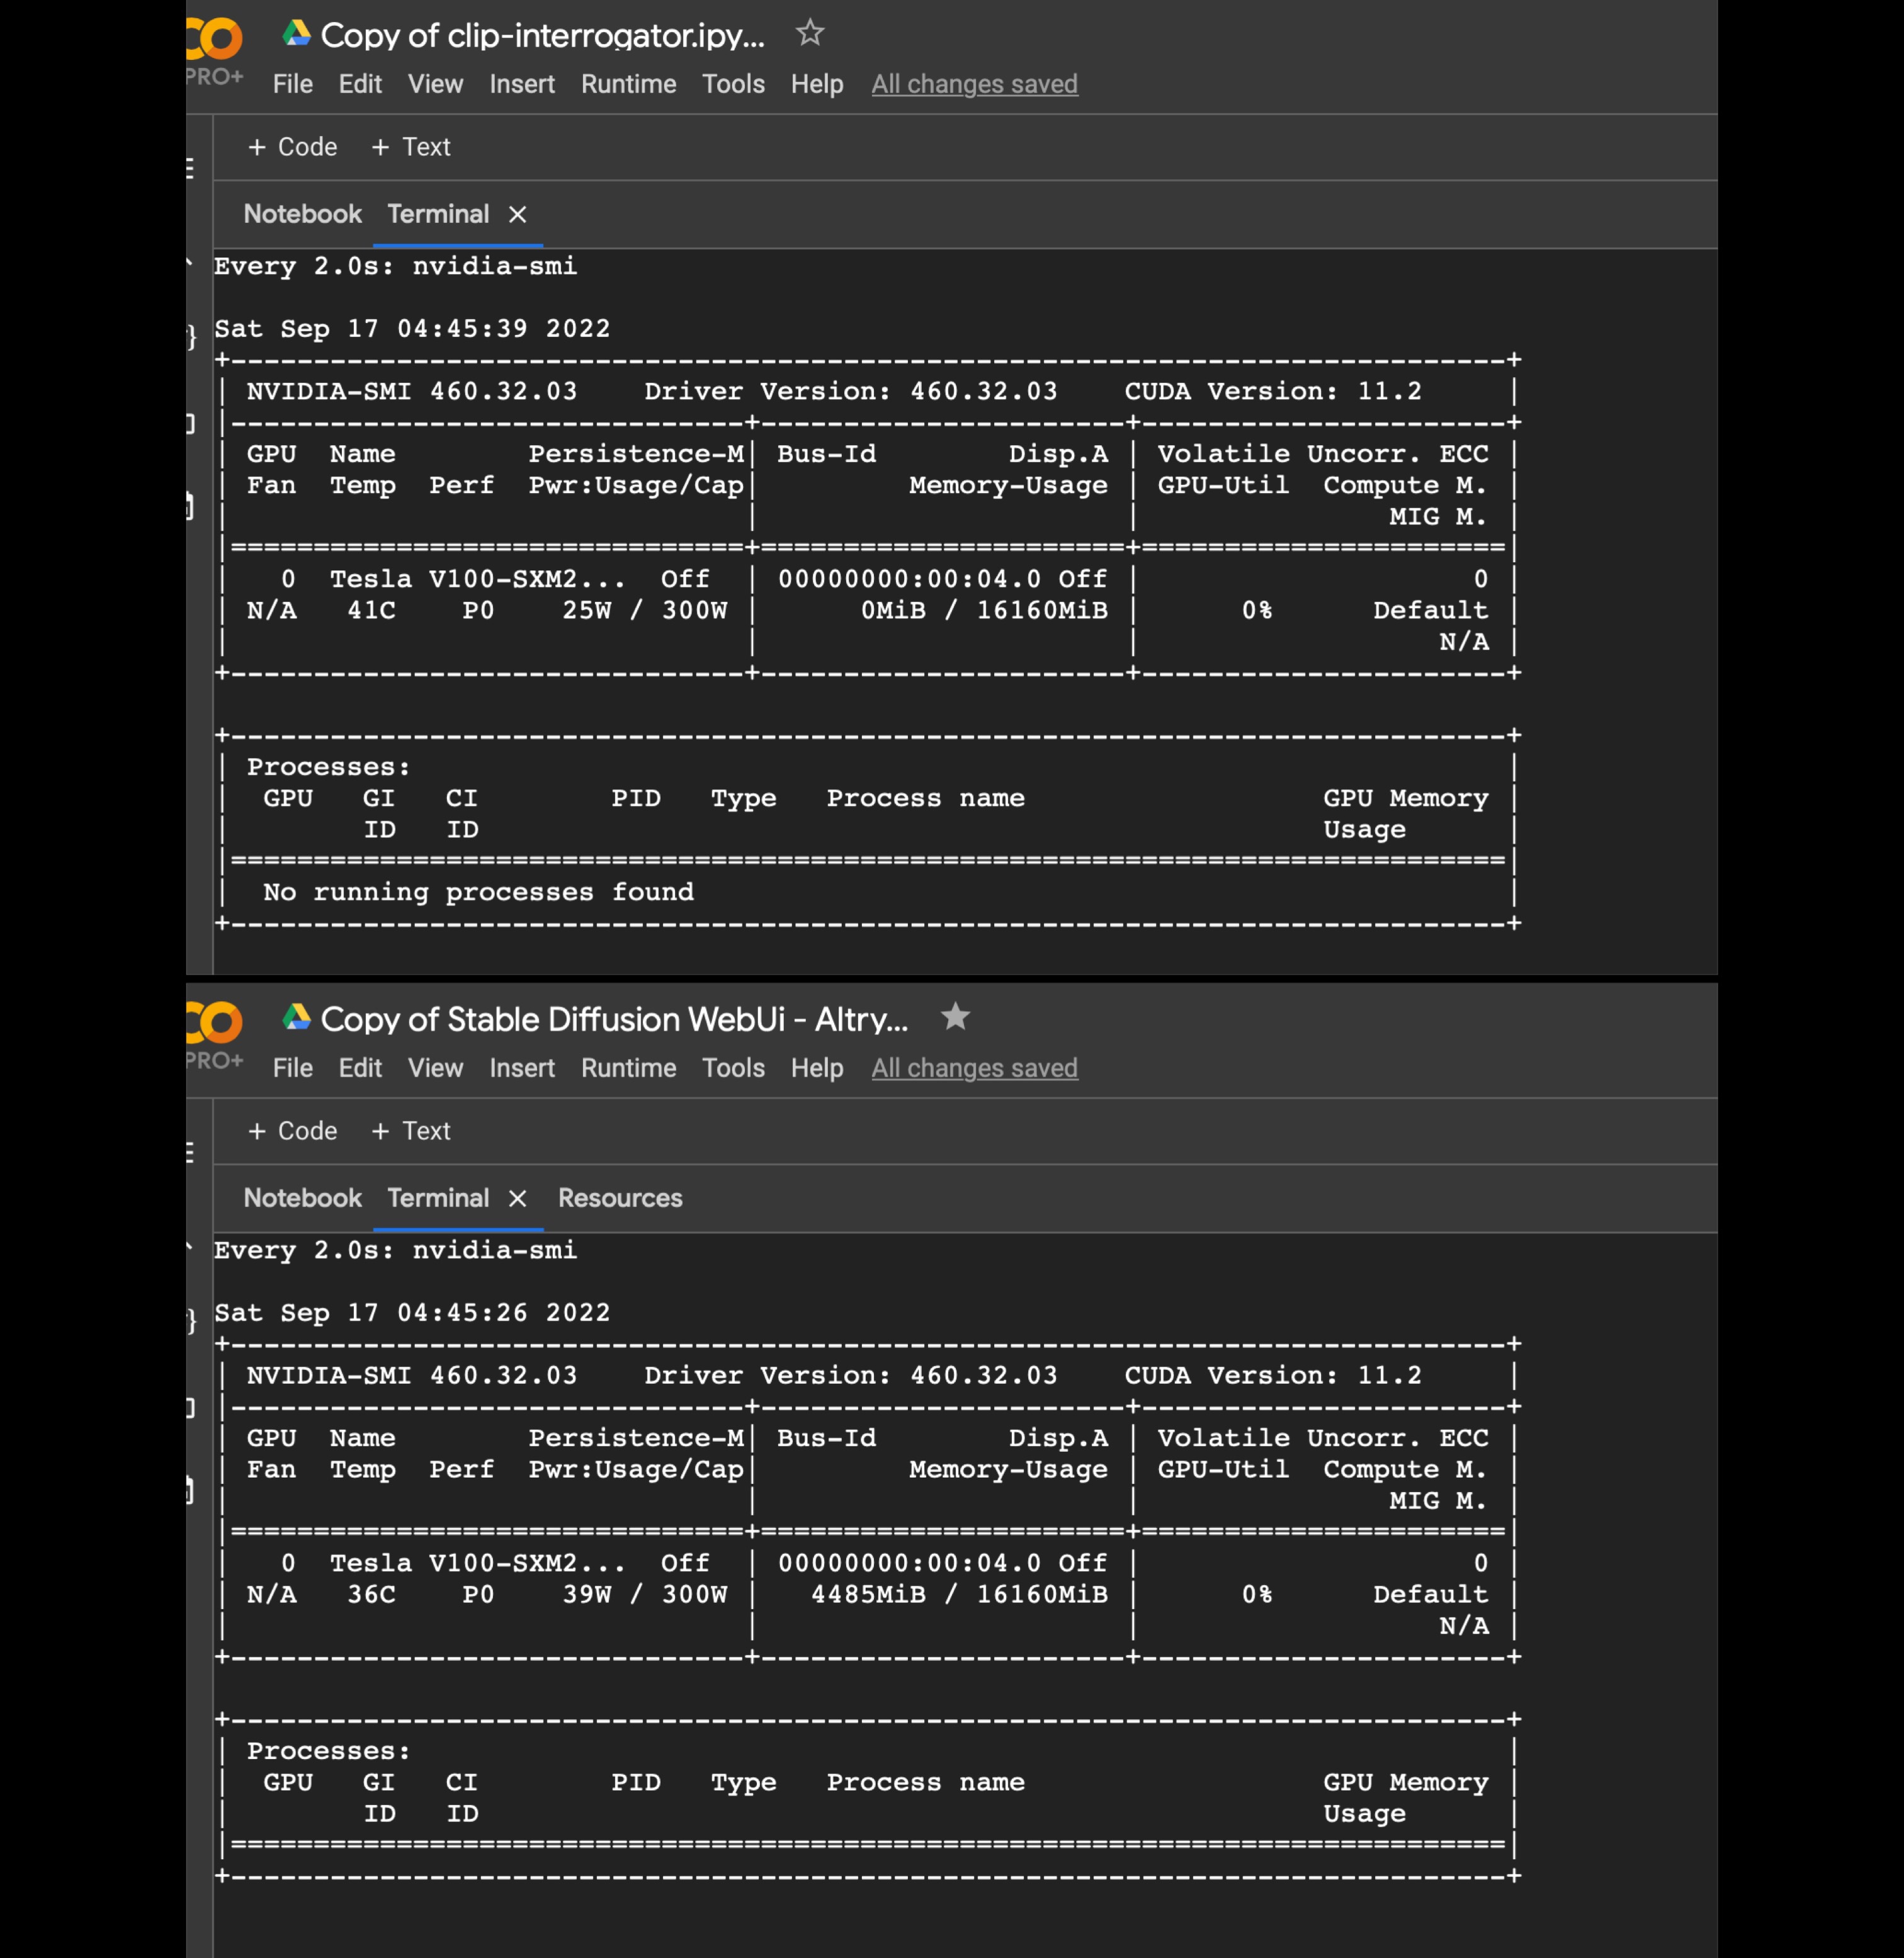The height and width of the screenshot is (1958, 1904).
Task: Click '41C' temperature value
Action: tap(371, 610)
